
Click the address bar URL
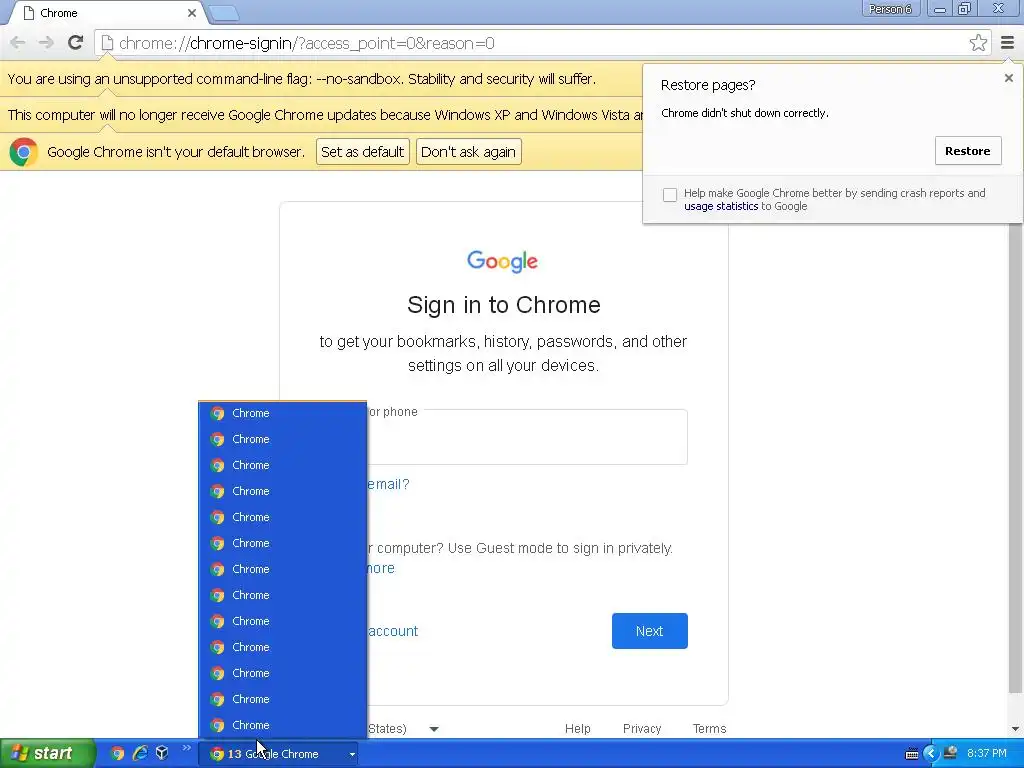click(306, 43)
